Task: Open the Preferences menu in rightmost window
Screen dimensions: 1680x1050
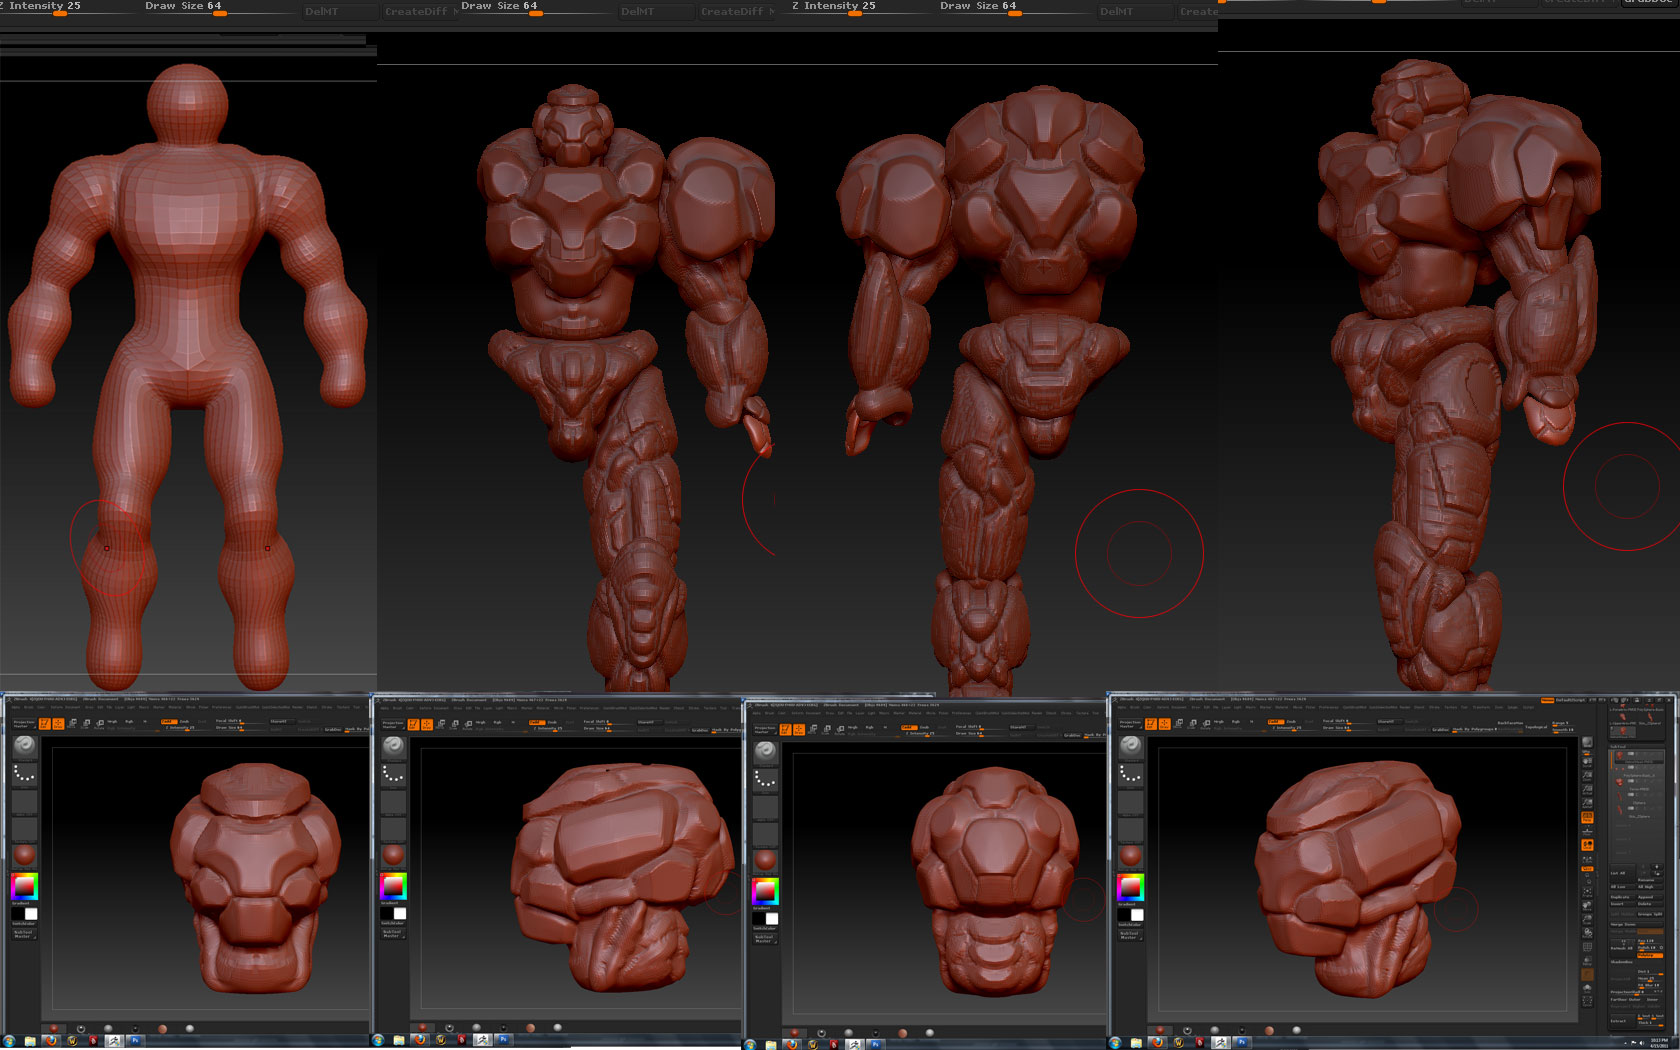Action: click(x=1329, y=707)
